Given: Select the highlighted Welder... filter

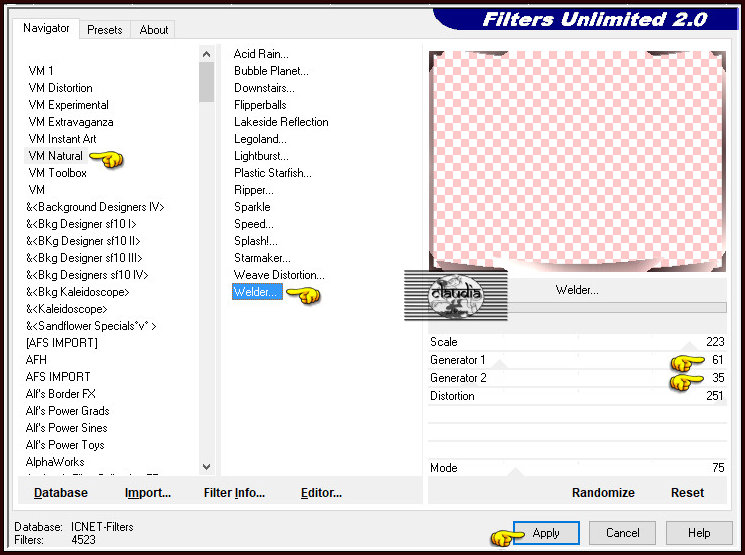Looking at the screenshot, I should [257, 292].
